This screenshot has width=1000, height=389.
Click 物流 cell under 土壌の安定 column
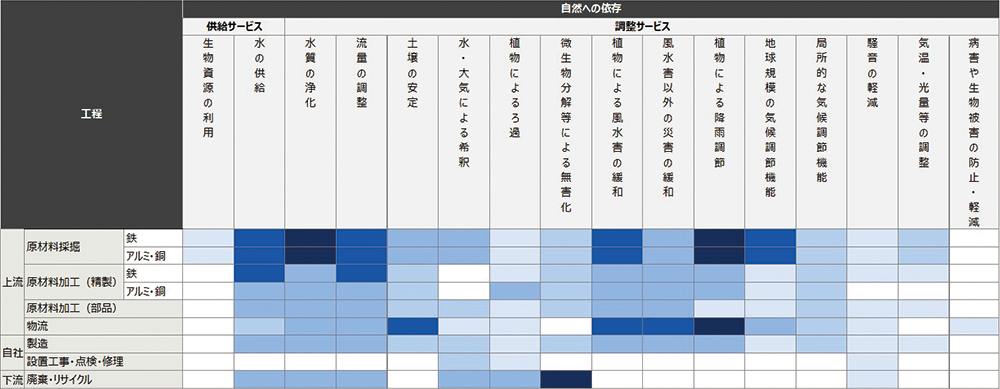click(x=413, y=327)
